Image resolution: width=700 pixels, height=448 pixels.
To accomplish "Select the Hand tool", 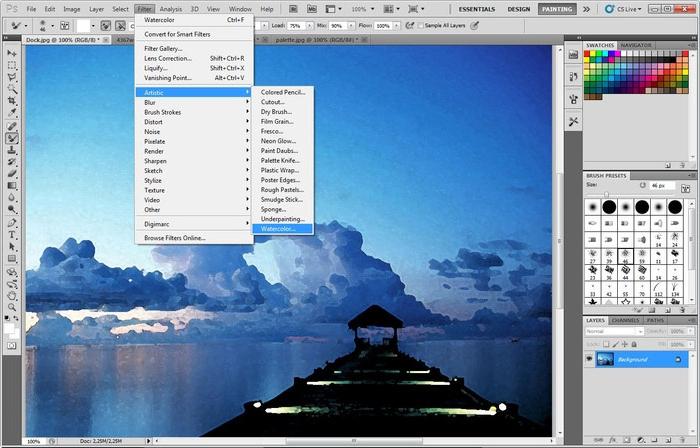I will pyautogui.click(x=12, y=295).
